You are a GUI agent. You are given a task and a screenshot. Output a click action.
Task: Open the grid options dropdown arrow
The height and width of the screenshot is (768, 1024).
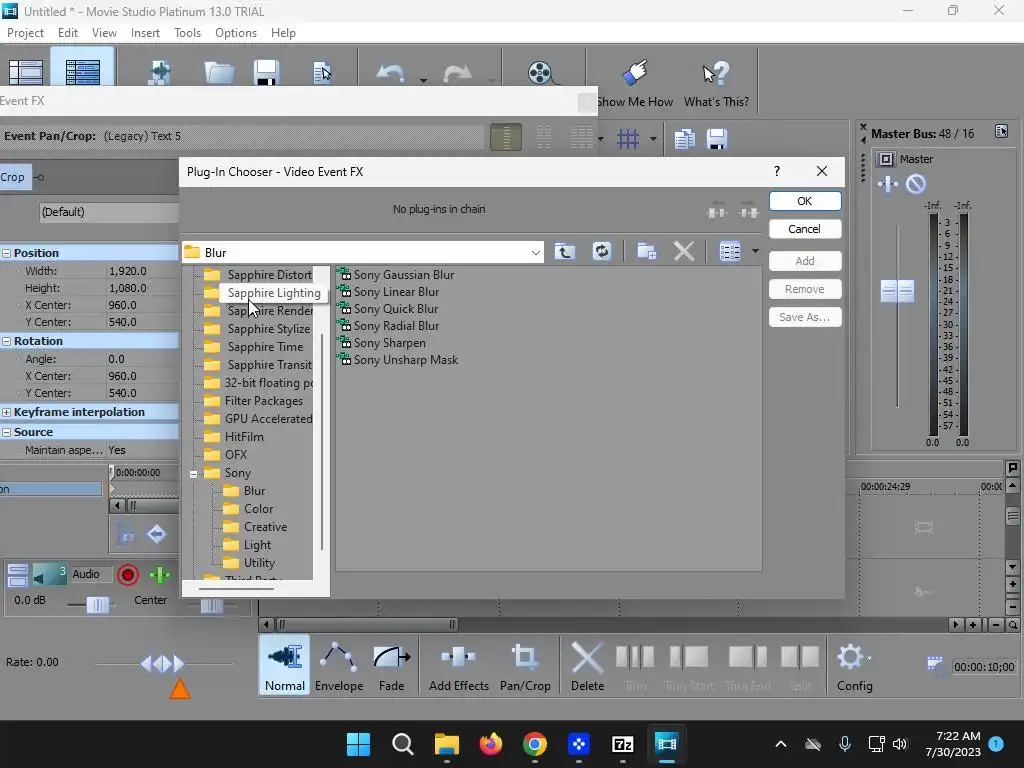tap(652, 138)
